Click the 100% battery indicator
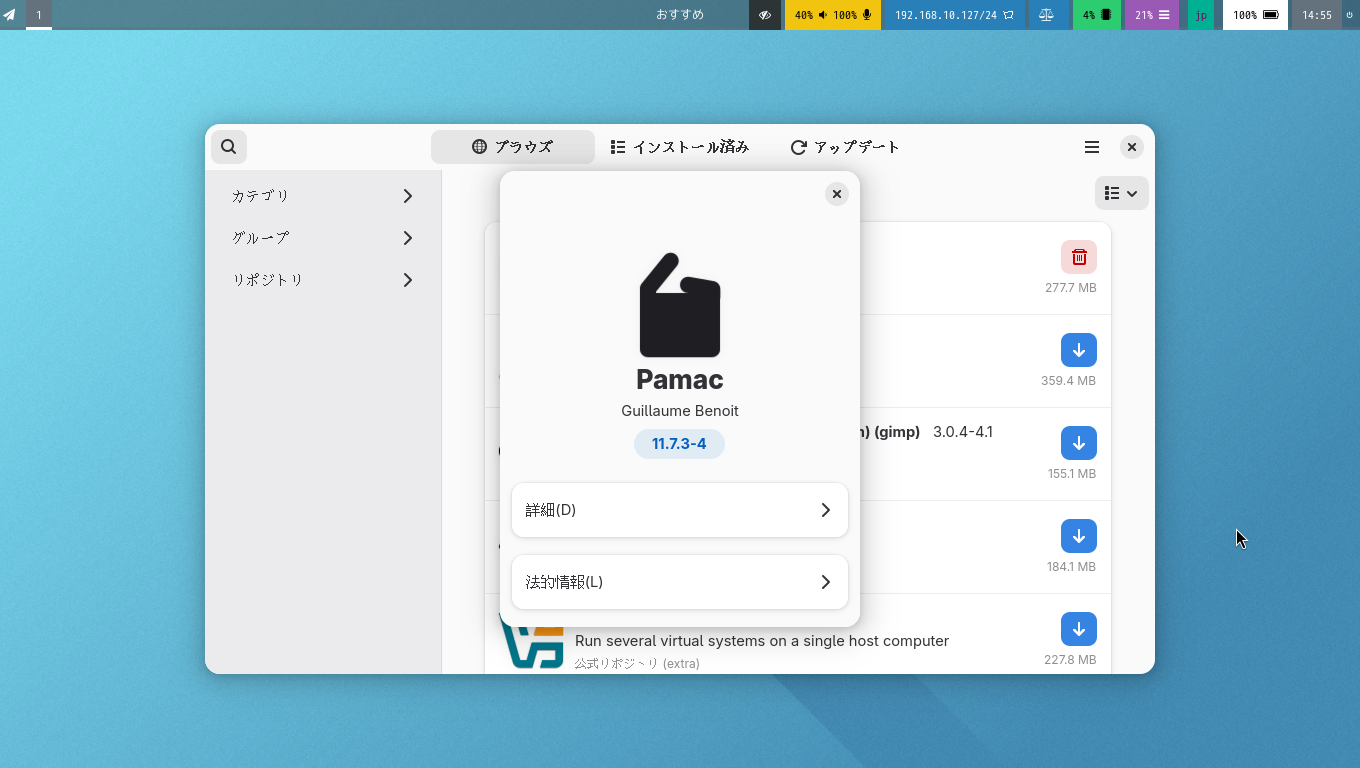 pyautogui.click(x=1255, y=15)
